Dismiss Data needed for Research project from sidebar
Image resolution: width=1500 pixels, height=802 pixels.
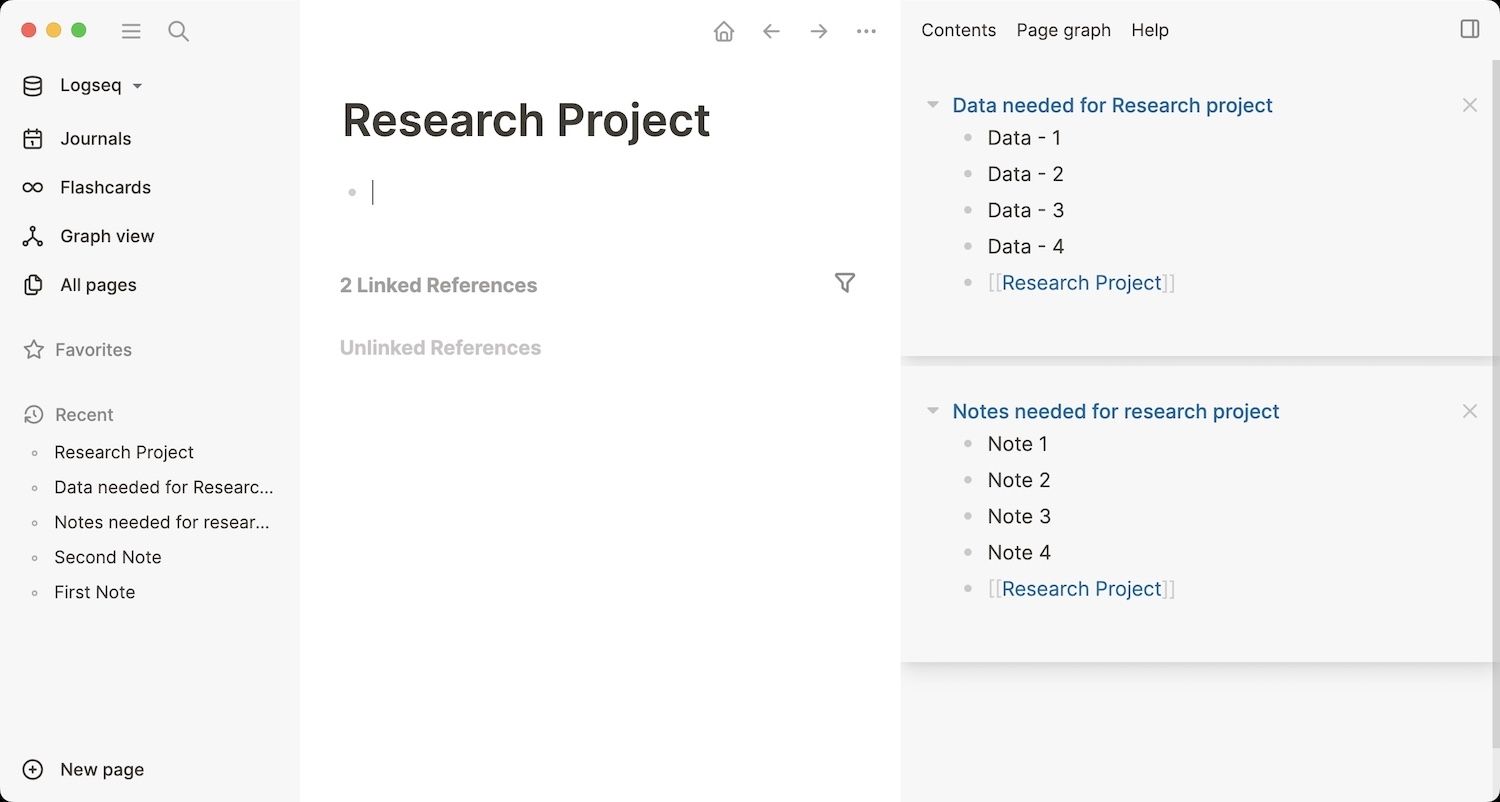1469,104
